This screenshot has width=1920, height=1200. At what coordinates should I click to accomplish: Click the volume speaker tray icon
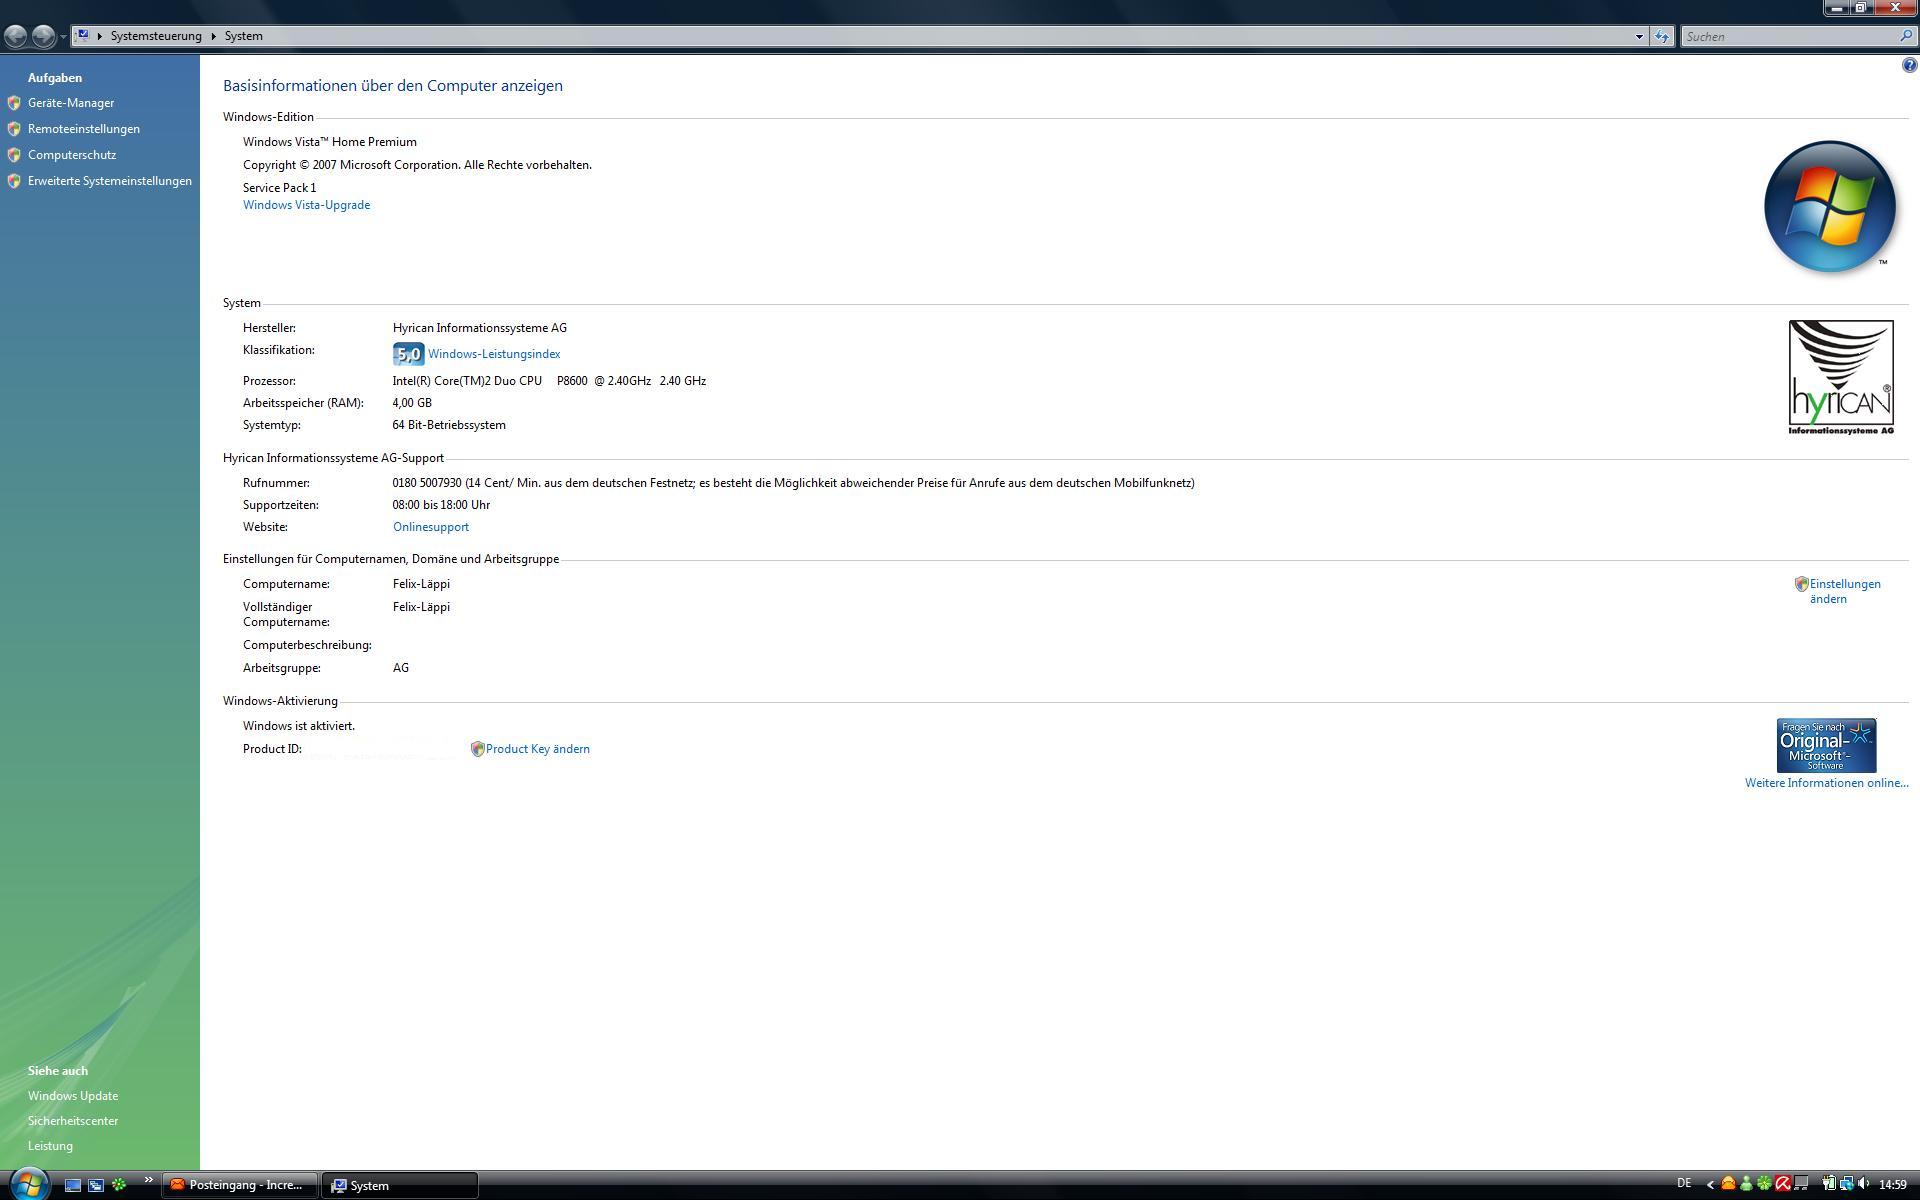1865,1184
